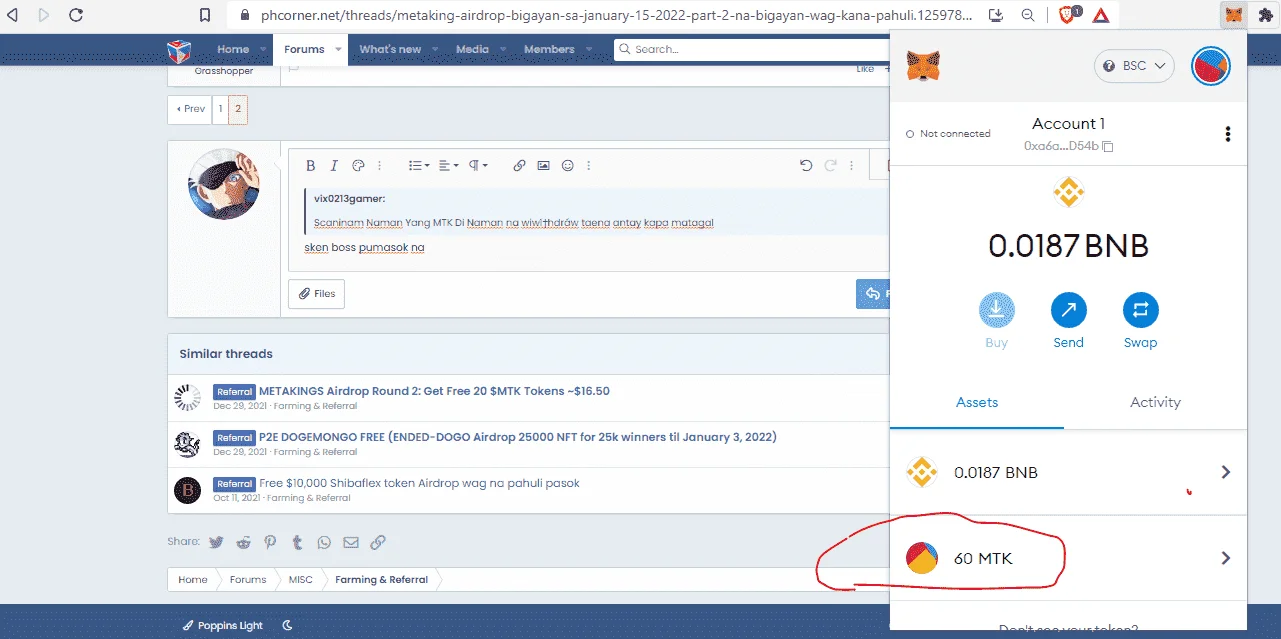Toggle dark mode with the moon icon
This screenshot has width=1281, height=639.
[x=287, y=625]
